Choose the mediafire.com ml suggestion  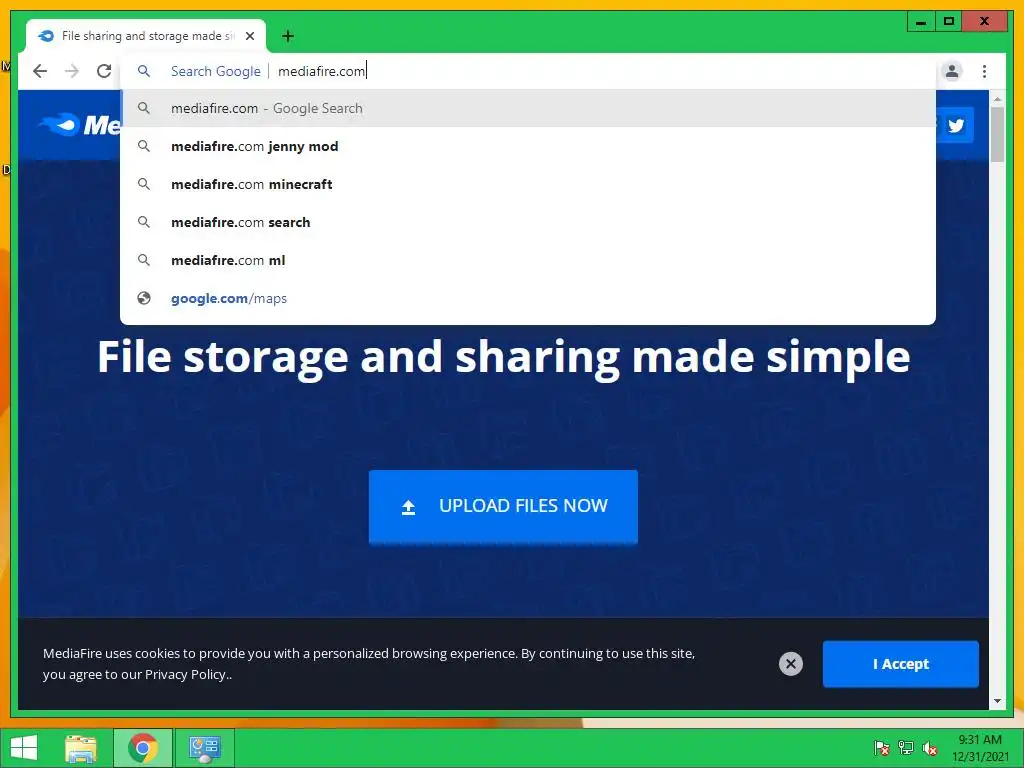pos(528,260)
